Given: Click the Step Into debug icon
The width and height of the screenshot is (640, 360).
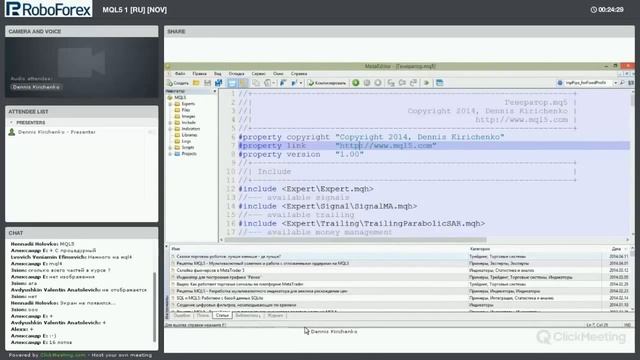Looking at the screenshot, I should point(391,83).
